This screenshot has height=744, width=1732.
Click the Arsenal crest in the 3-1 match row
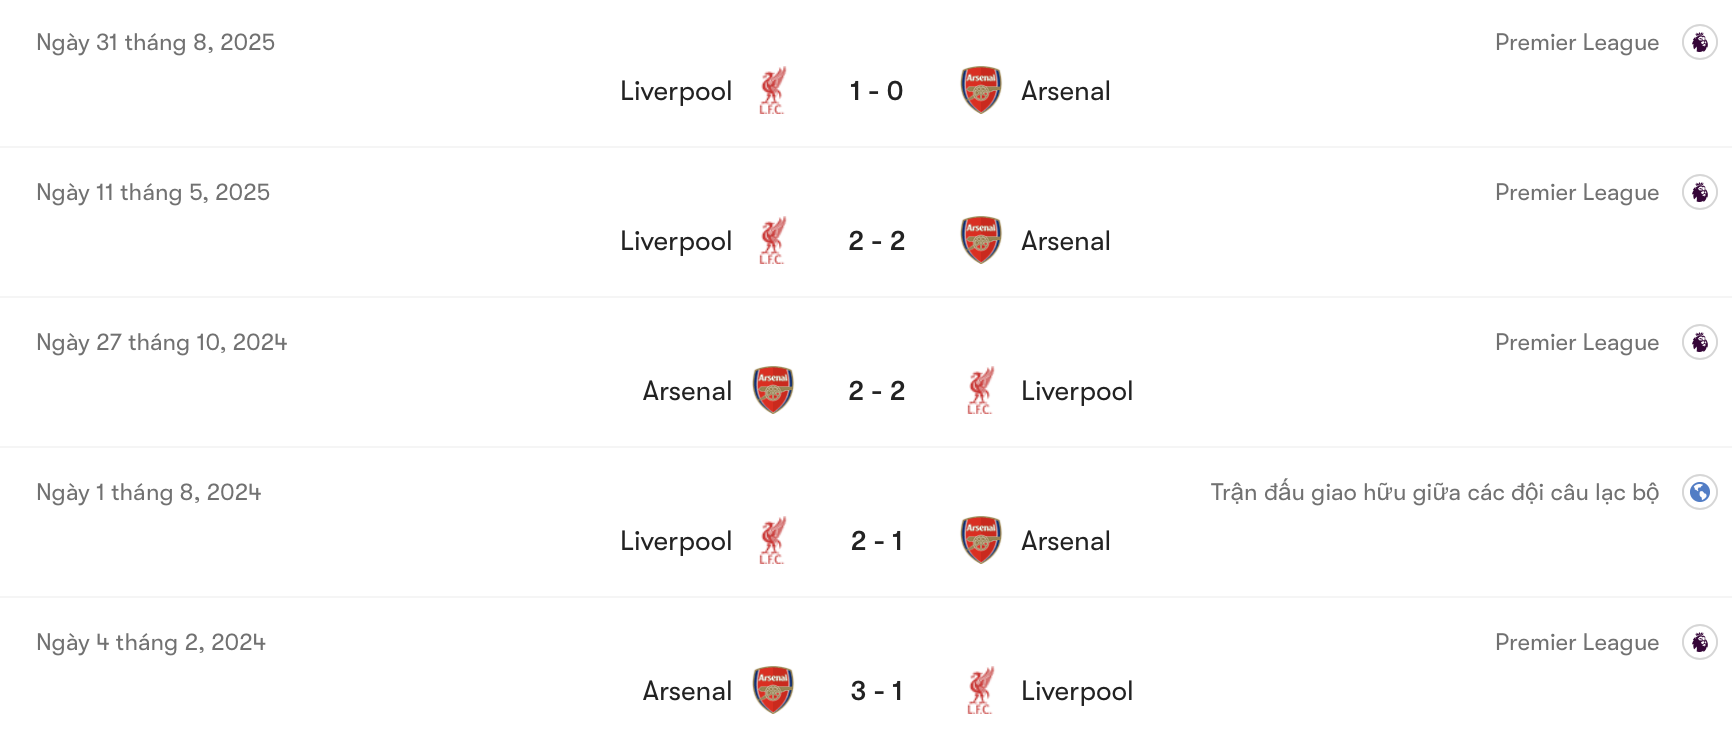tap(772, 690)
